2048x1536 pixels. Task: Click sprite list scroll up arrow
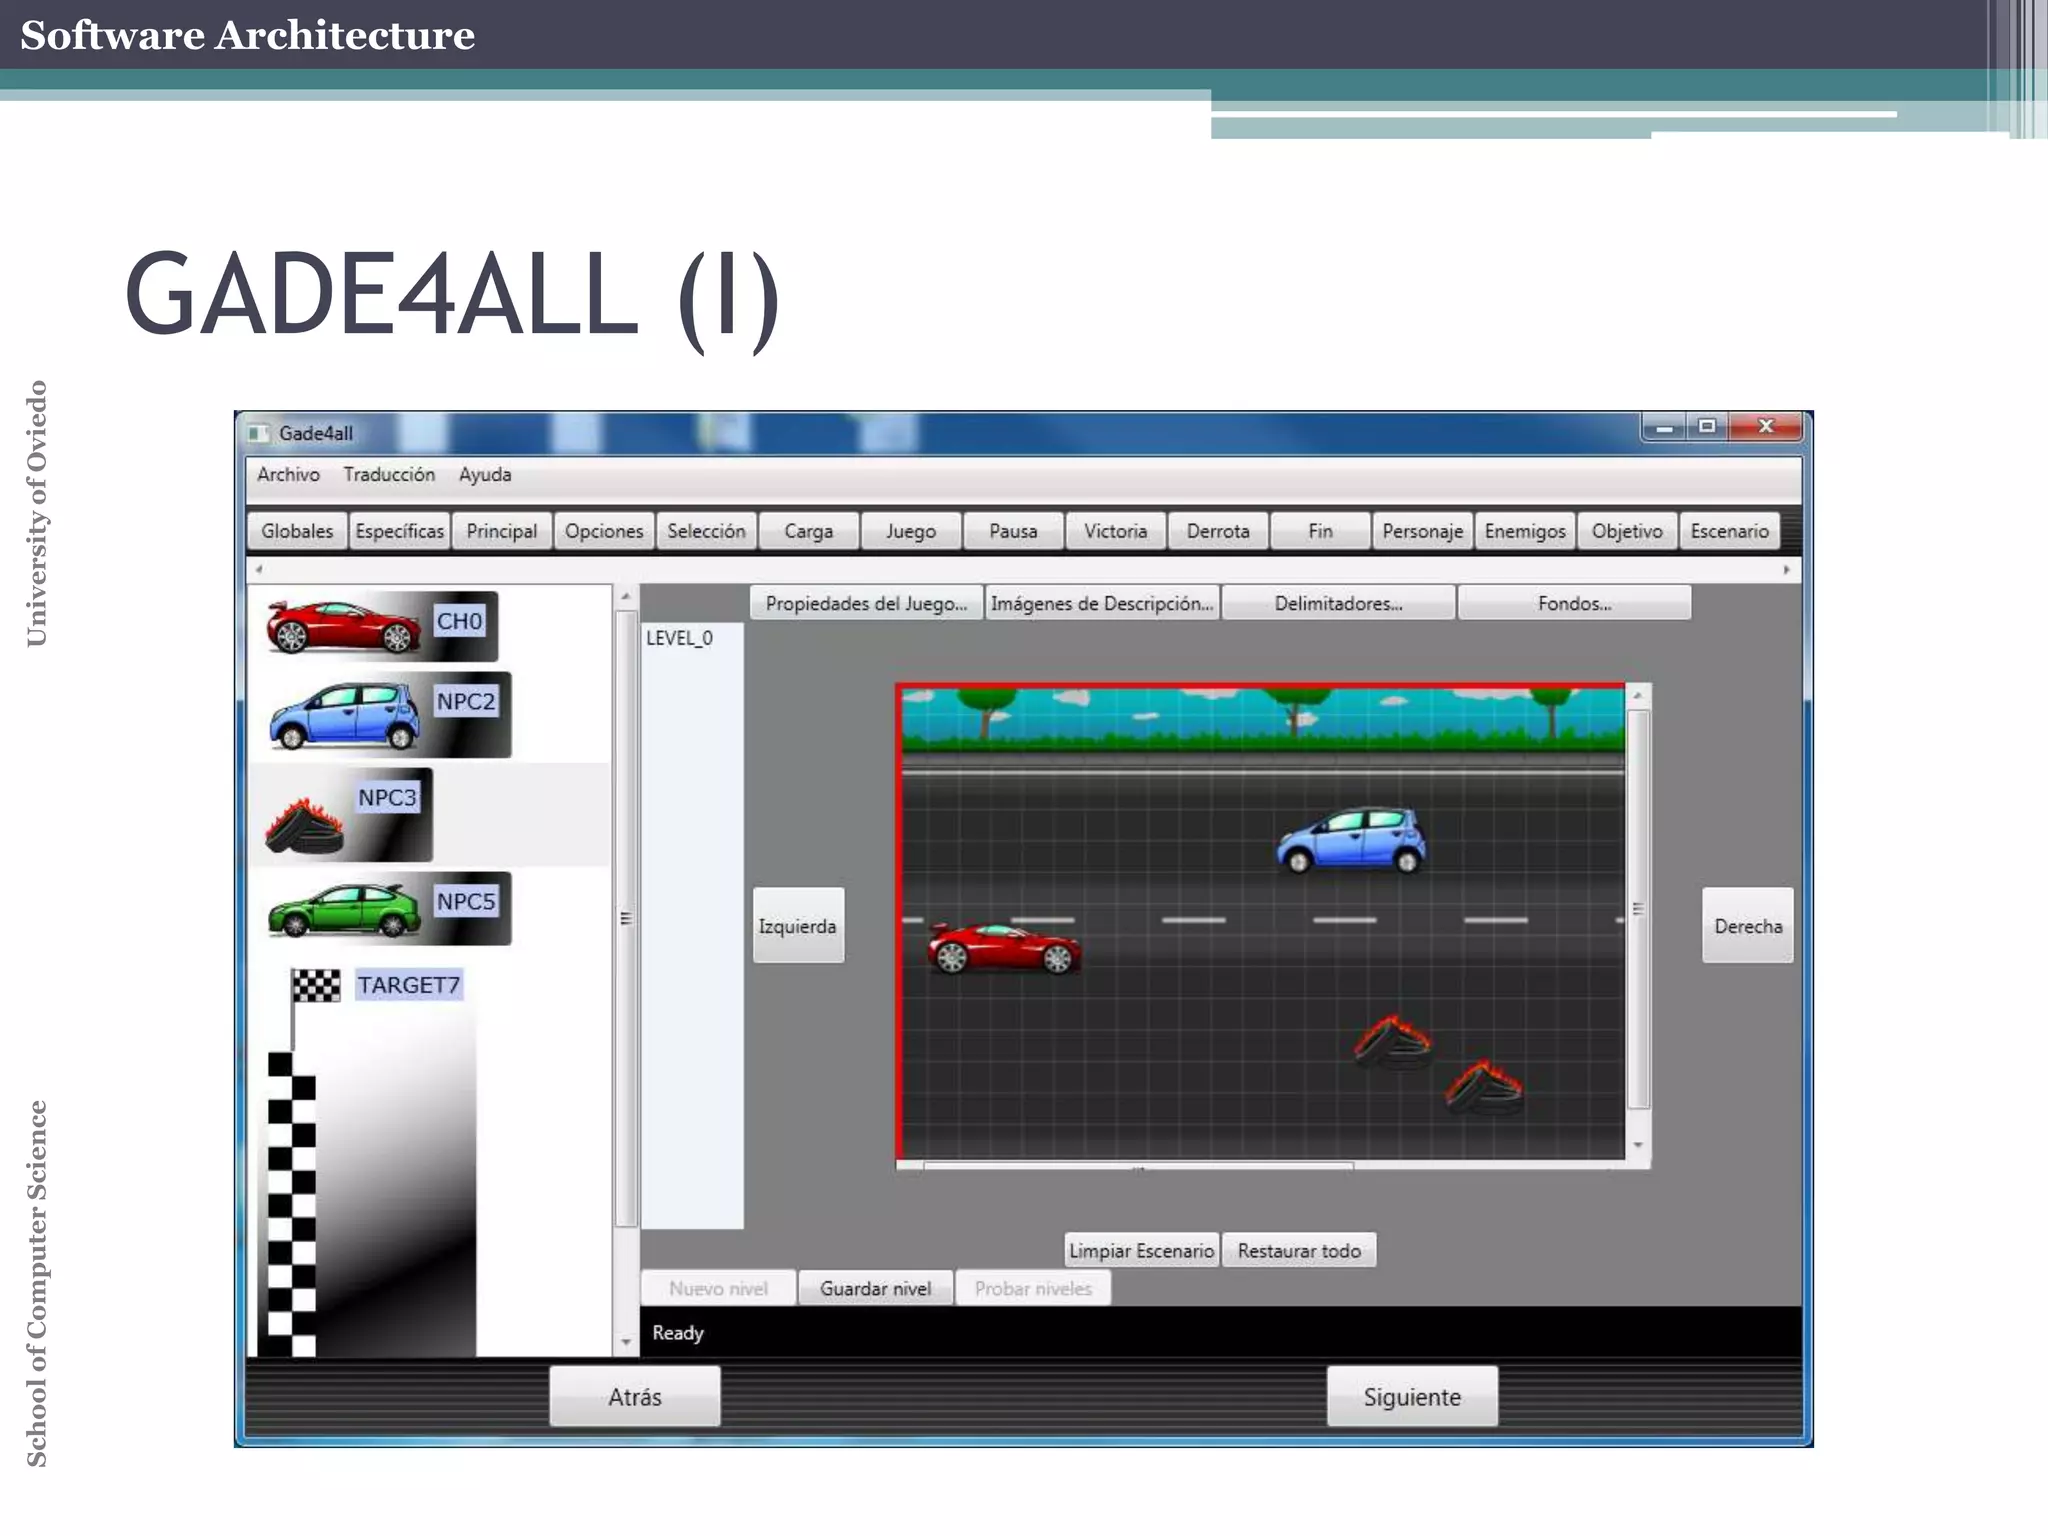point(626,596)
